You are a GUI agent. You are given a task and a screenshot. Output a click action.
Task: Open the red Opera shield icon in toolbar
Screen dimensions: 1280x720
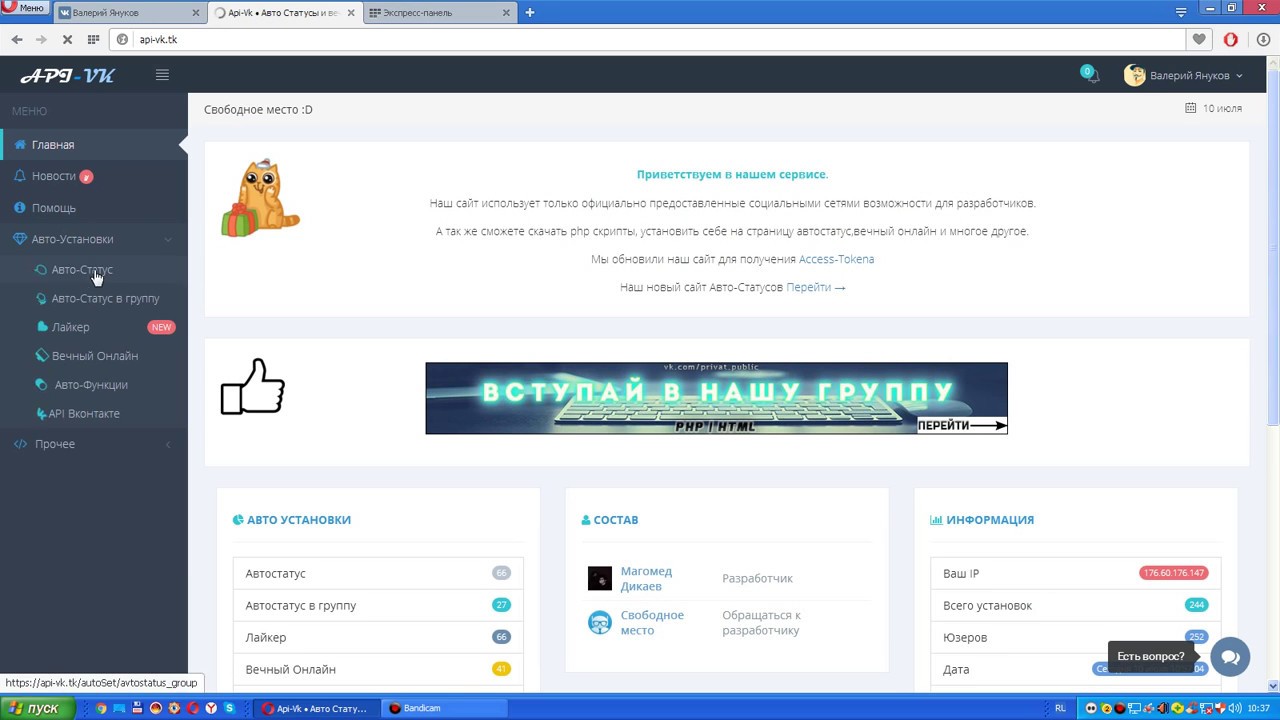(1231, 39)
